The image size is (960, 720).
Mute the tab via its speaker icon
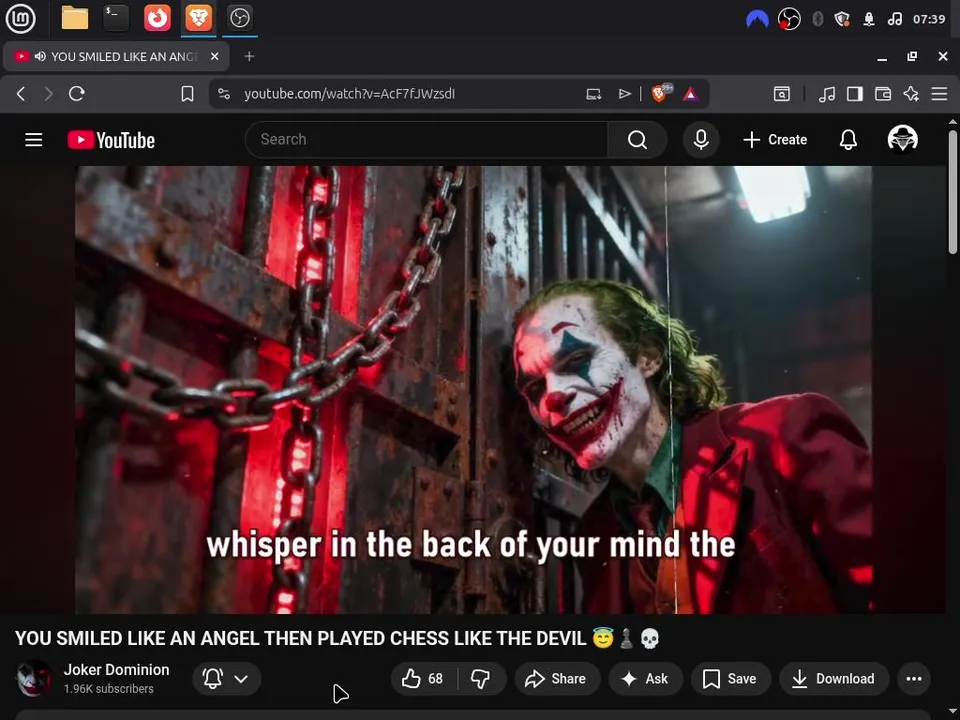[x=40, y=56]
